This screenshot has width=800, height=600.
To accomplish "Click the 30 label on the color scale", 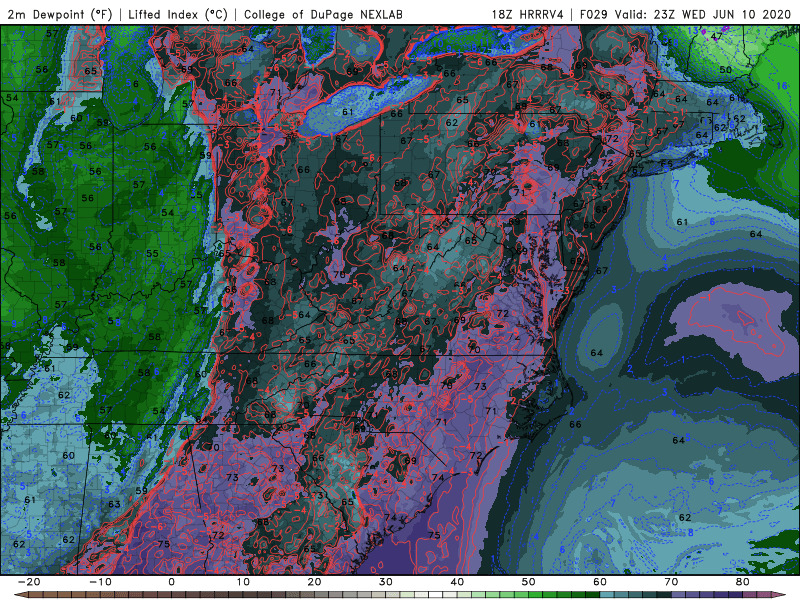I will [386, 582].
